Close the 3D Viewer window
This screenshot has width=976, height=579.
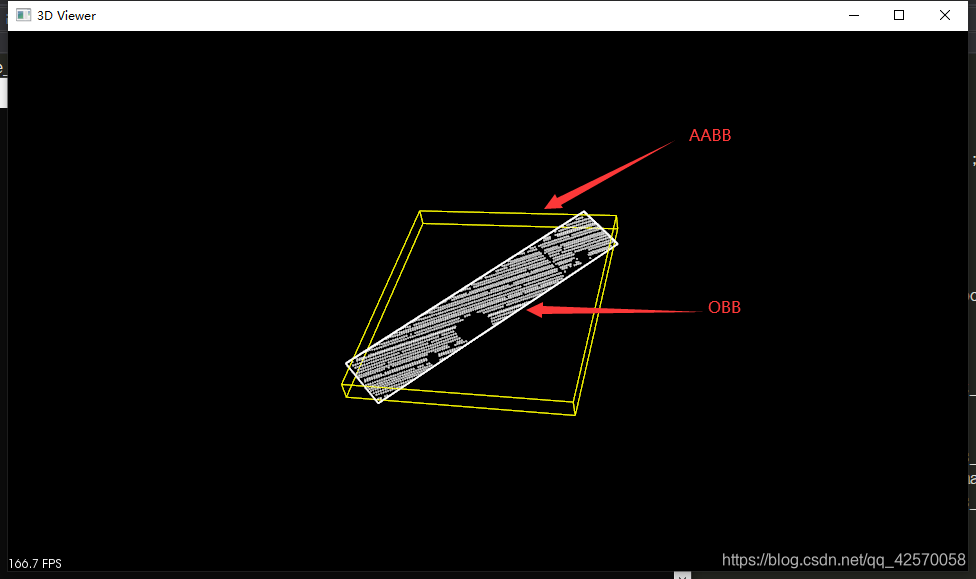coord(945,15)
